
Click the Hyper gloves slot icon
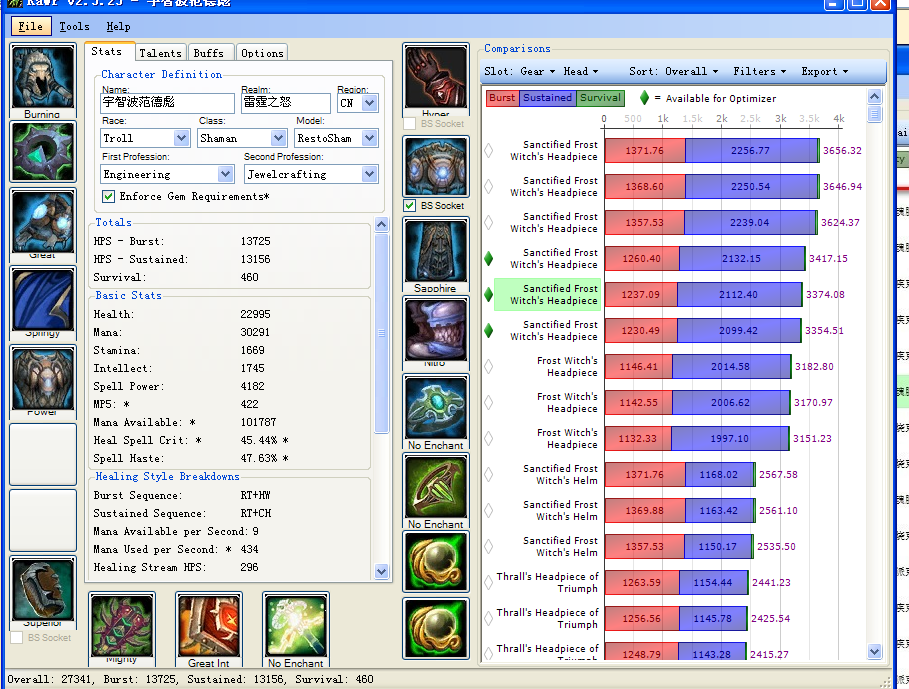pos(435,77)
